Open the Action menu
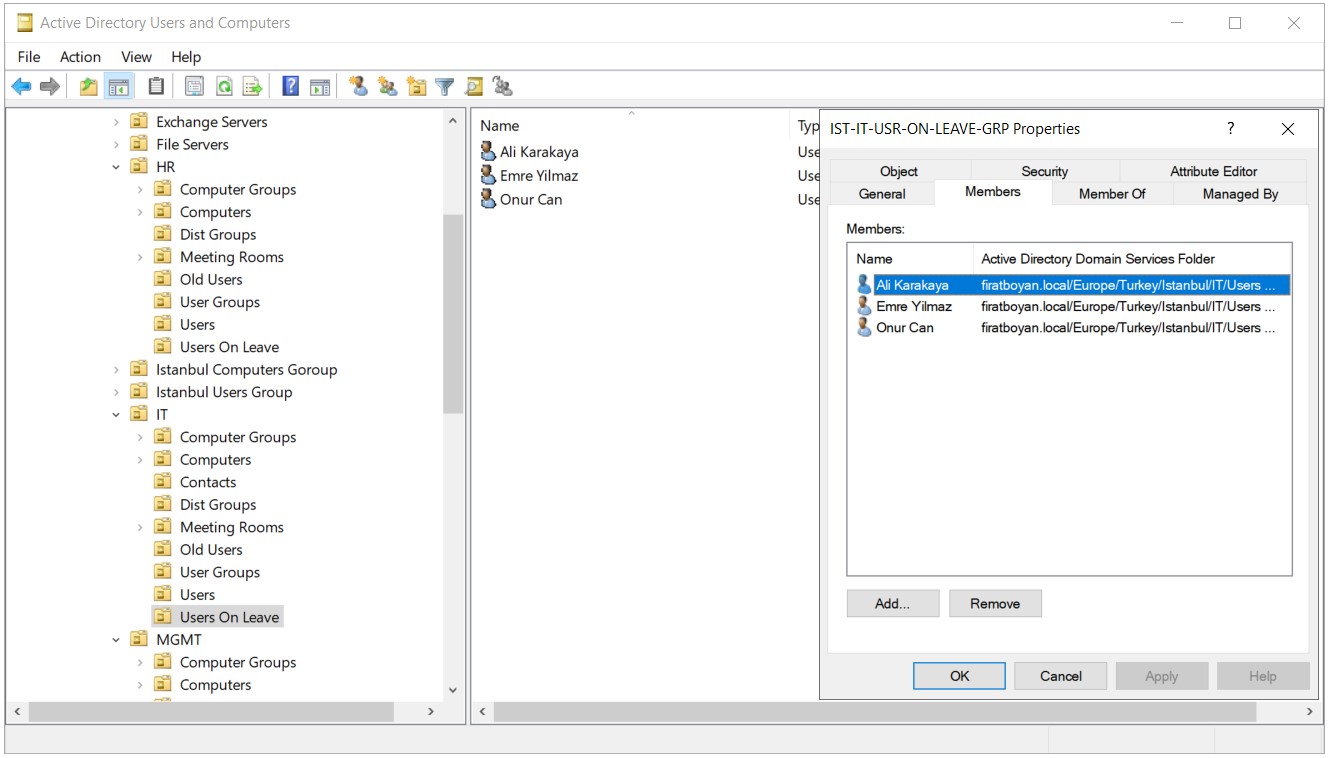Screen dimensions: 1329x758 click(80, 57)
